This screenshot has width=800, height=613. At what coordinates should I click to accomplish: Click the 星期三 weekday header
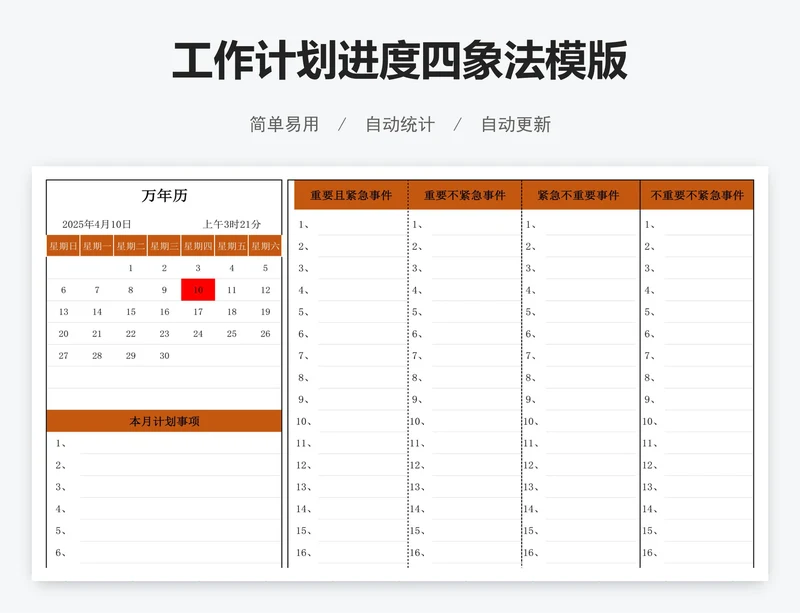coord(164,246)
